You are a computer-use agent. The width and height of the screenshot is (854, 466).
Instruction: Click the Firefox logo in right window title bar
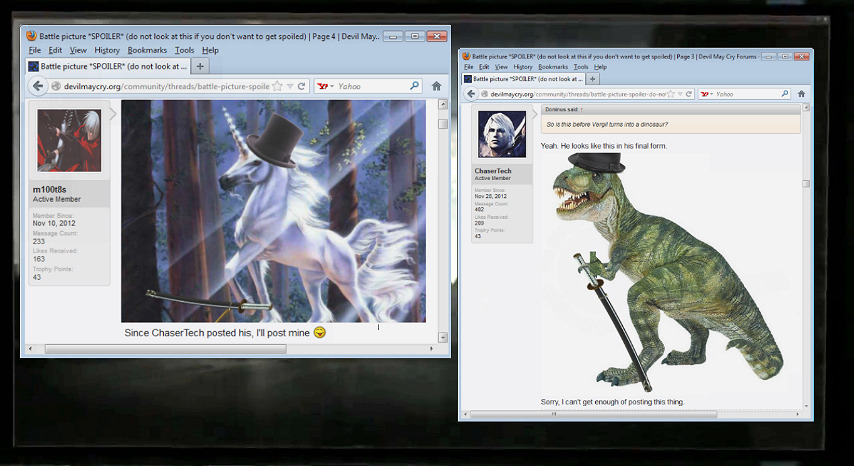coord(466,56)
